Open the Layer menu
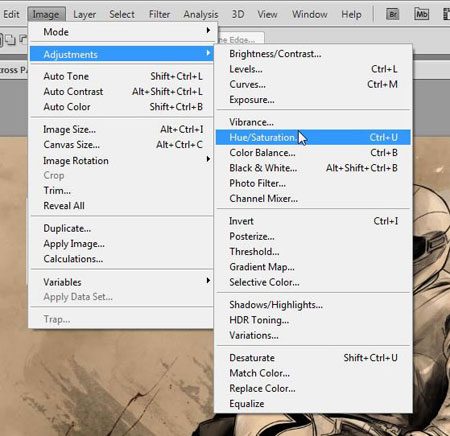The width and height of the screenshot is (450, 436). (x=84, y=14)
